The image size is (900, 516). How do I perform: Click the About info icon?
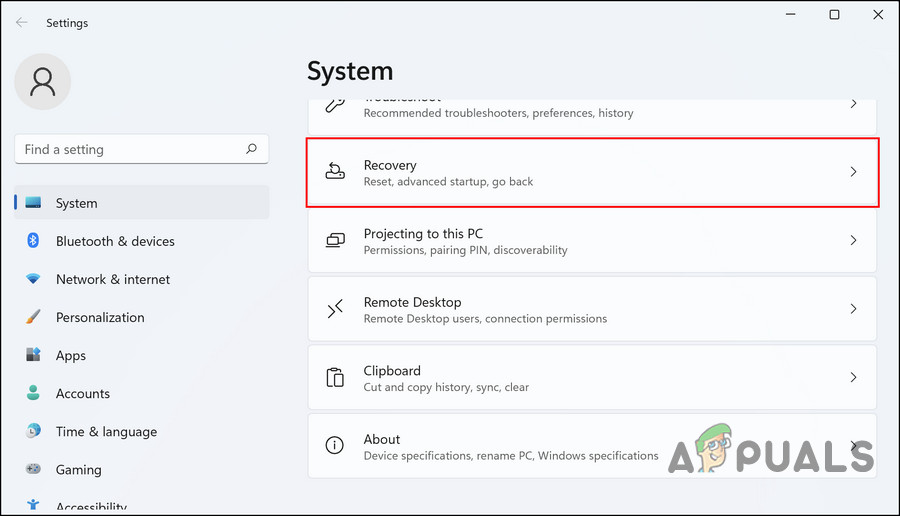[336, 446]
